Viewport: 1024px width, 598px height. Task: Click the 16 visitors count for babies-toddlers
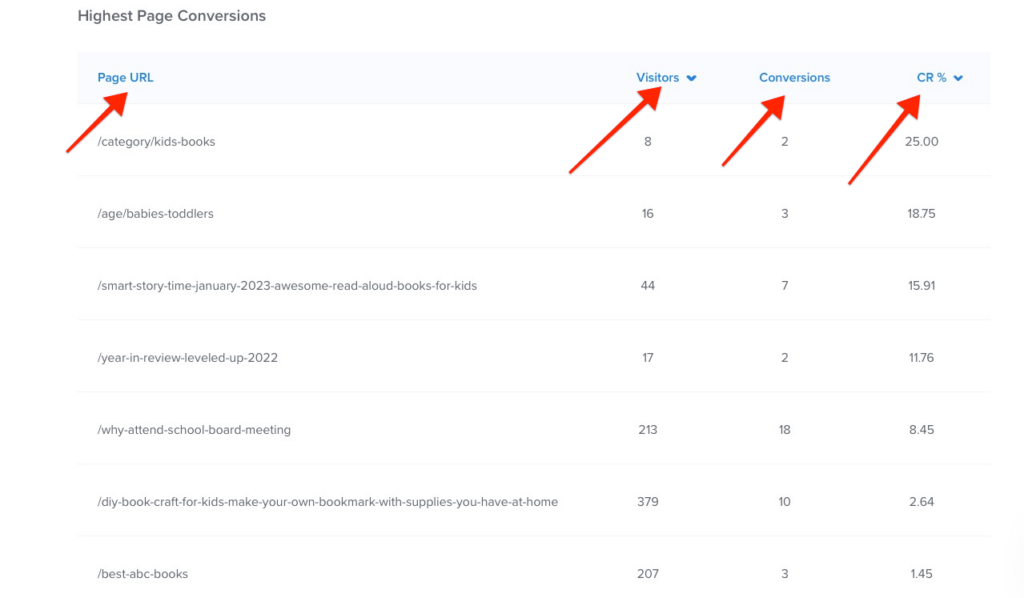(x=648, y=213)
